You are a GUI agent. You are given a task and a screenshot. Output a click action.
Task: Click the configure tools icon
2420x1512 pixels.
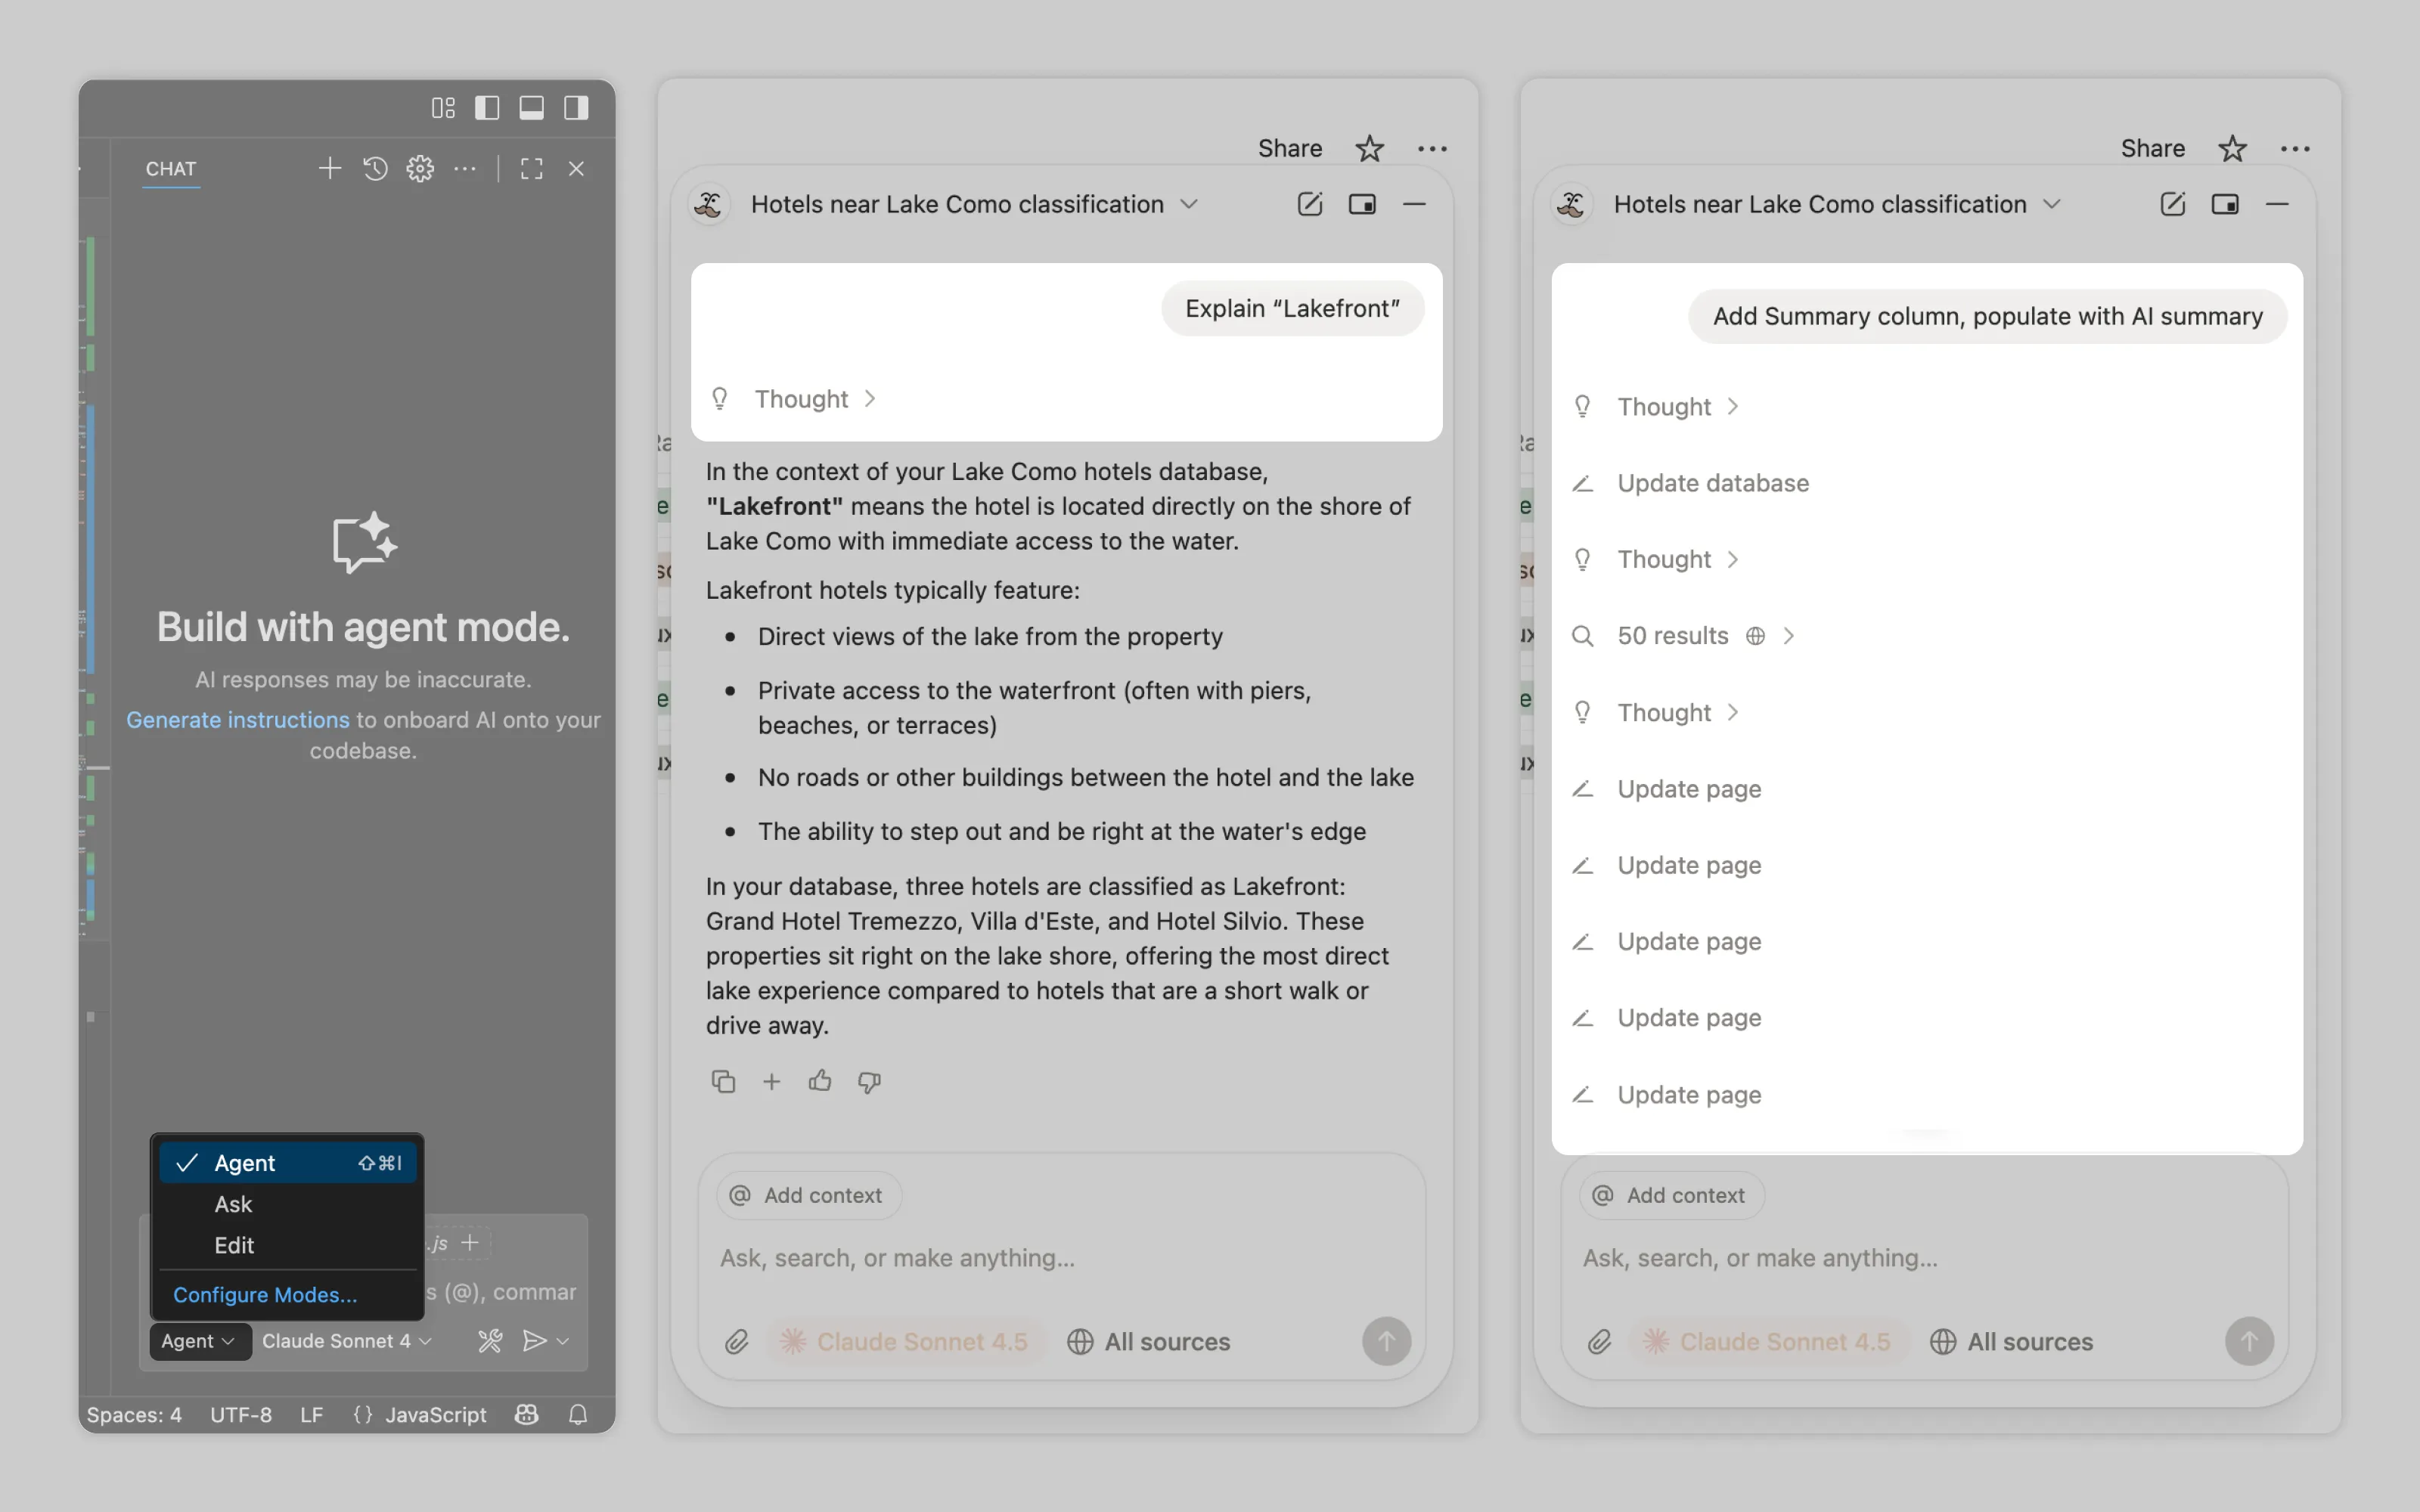(490, 1341)
